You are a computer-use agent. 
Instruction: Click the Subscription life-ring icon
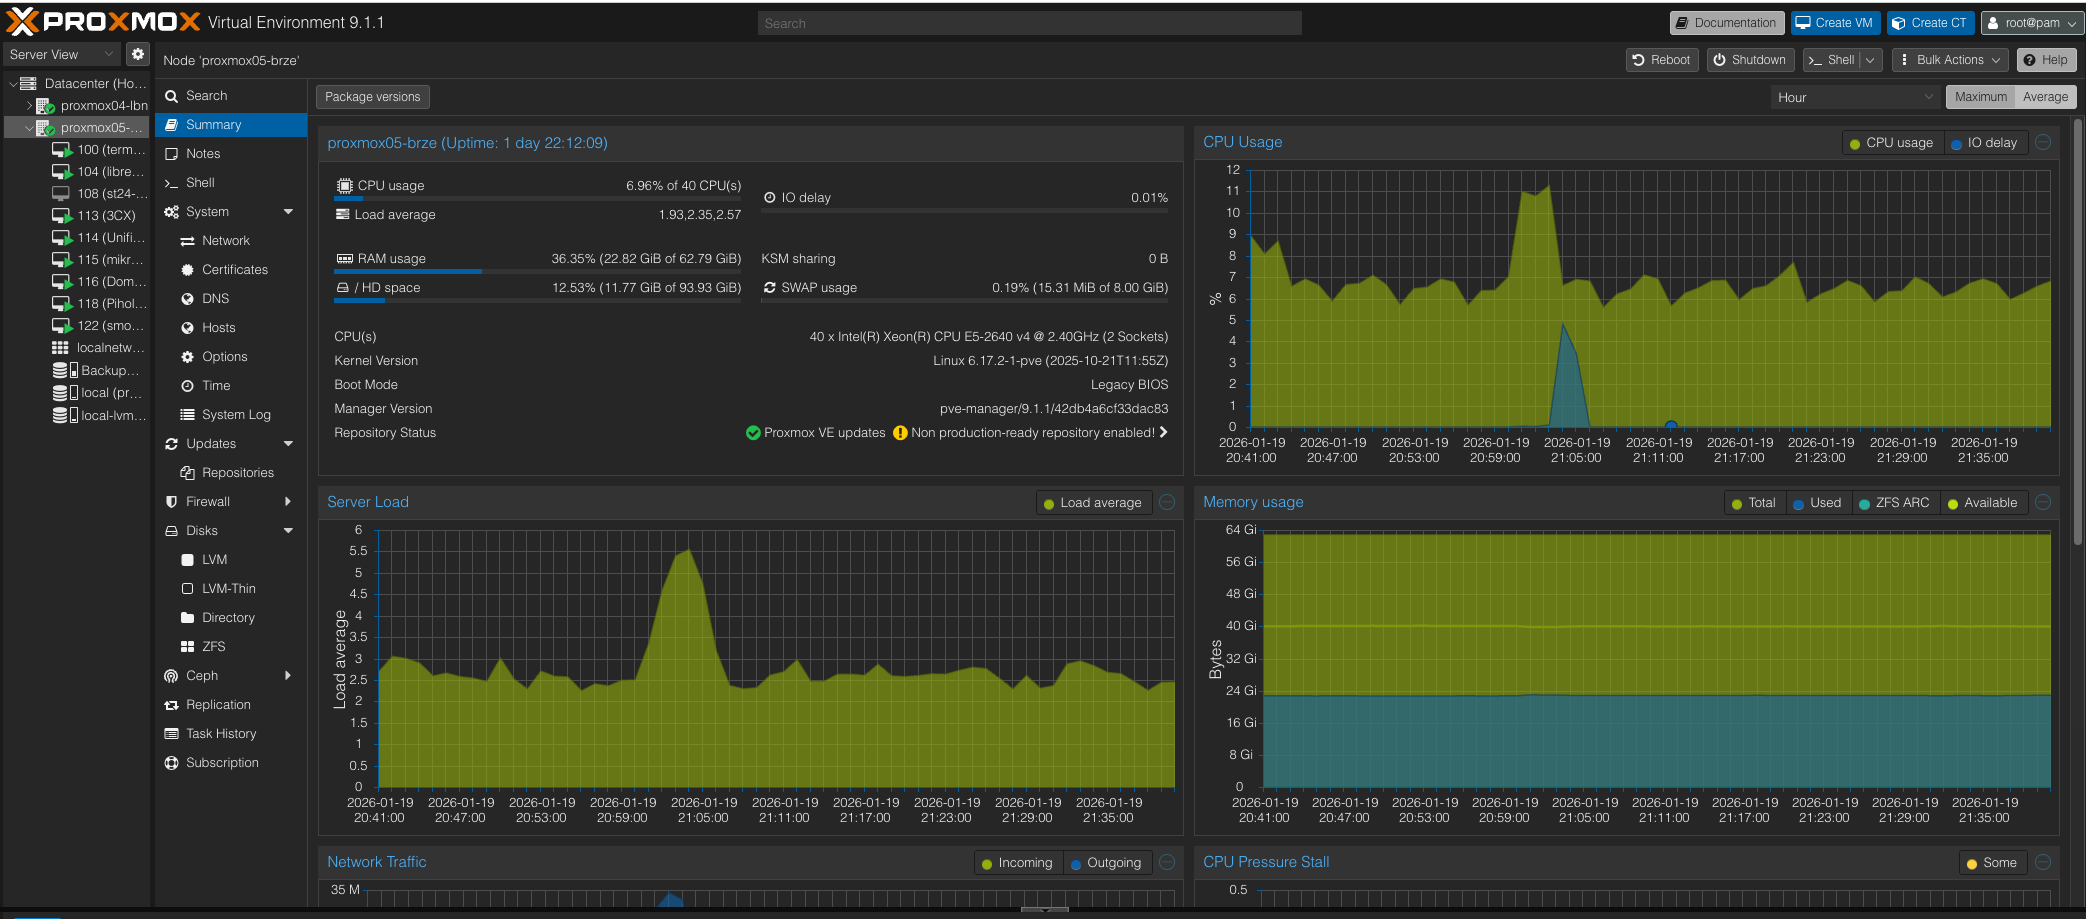(x=171, y=763)
